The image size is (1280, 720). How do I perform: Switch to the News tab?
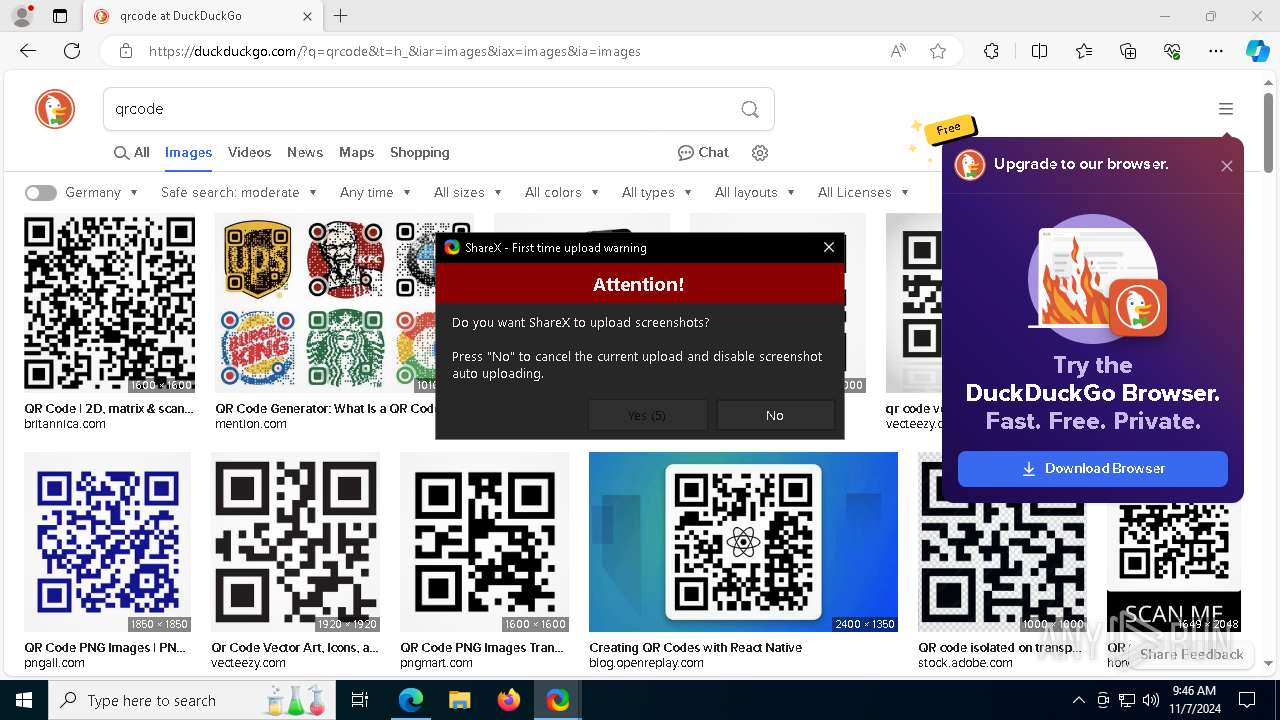click(x=305, y=153)
